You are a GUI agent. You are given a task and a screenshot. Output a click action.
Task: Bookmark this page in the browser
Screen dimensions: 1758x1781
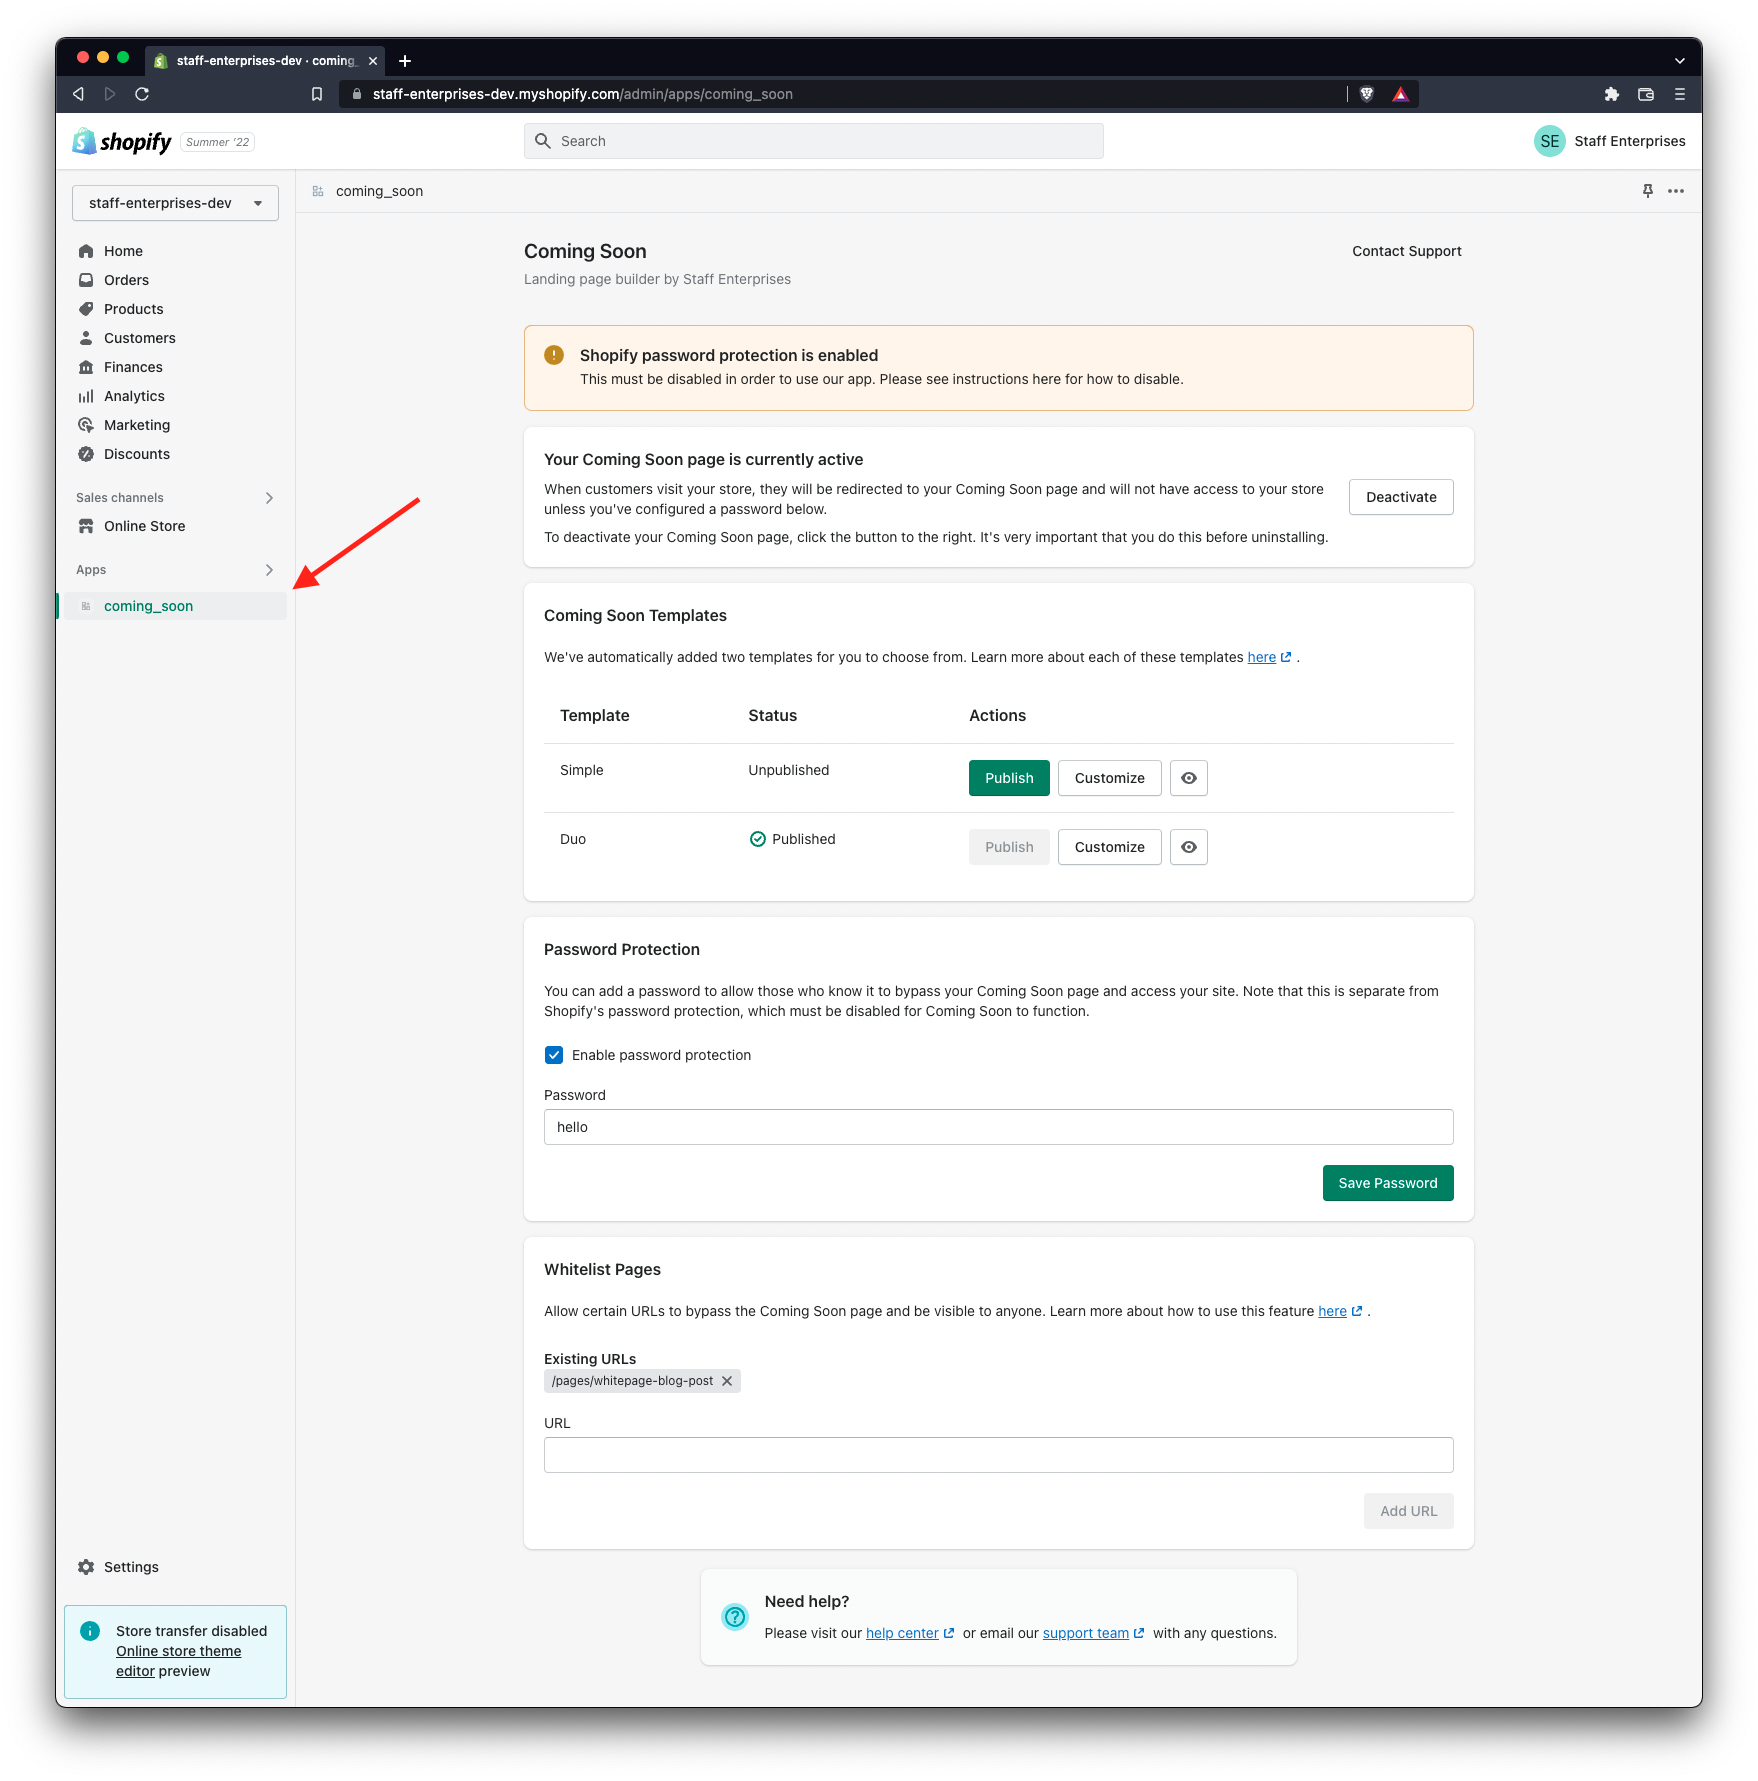(317, 94)
